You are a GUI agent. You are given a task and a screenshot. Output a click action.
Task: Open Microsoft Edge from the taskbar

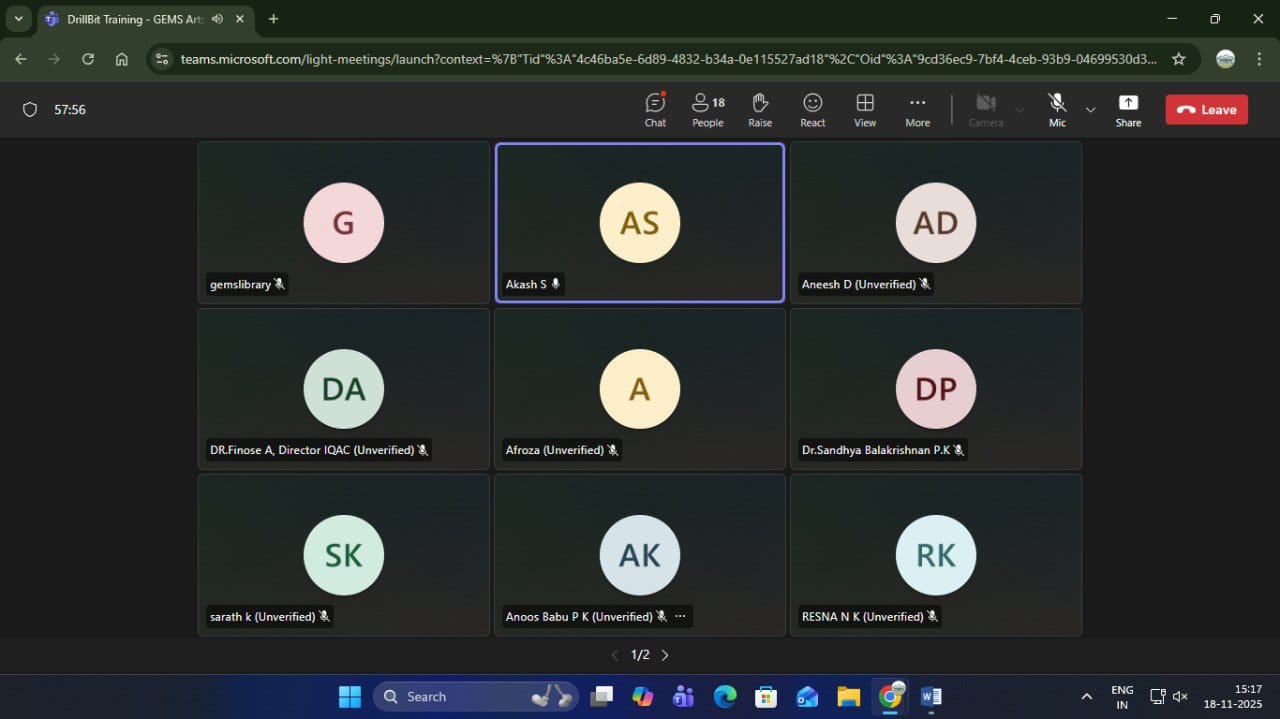click(724, 696)
